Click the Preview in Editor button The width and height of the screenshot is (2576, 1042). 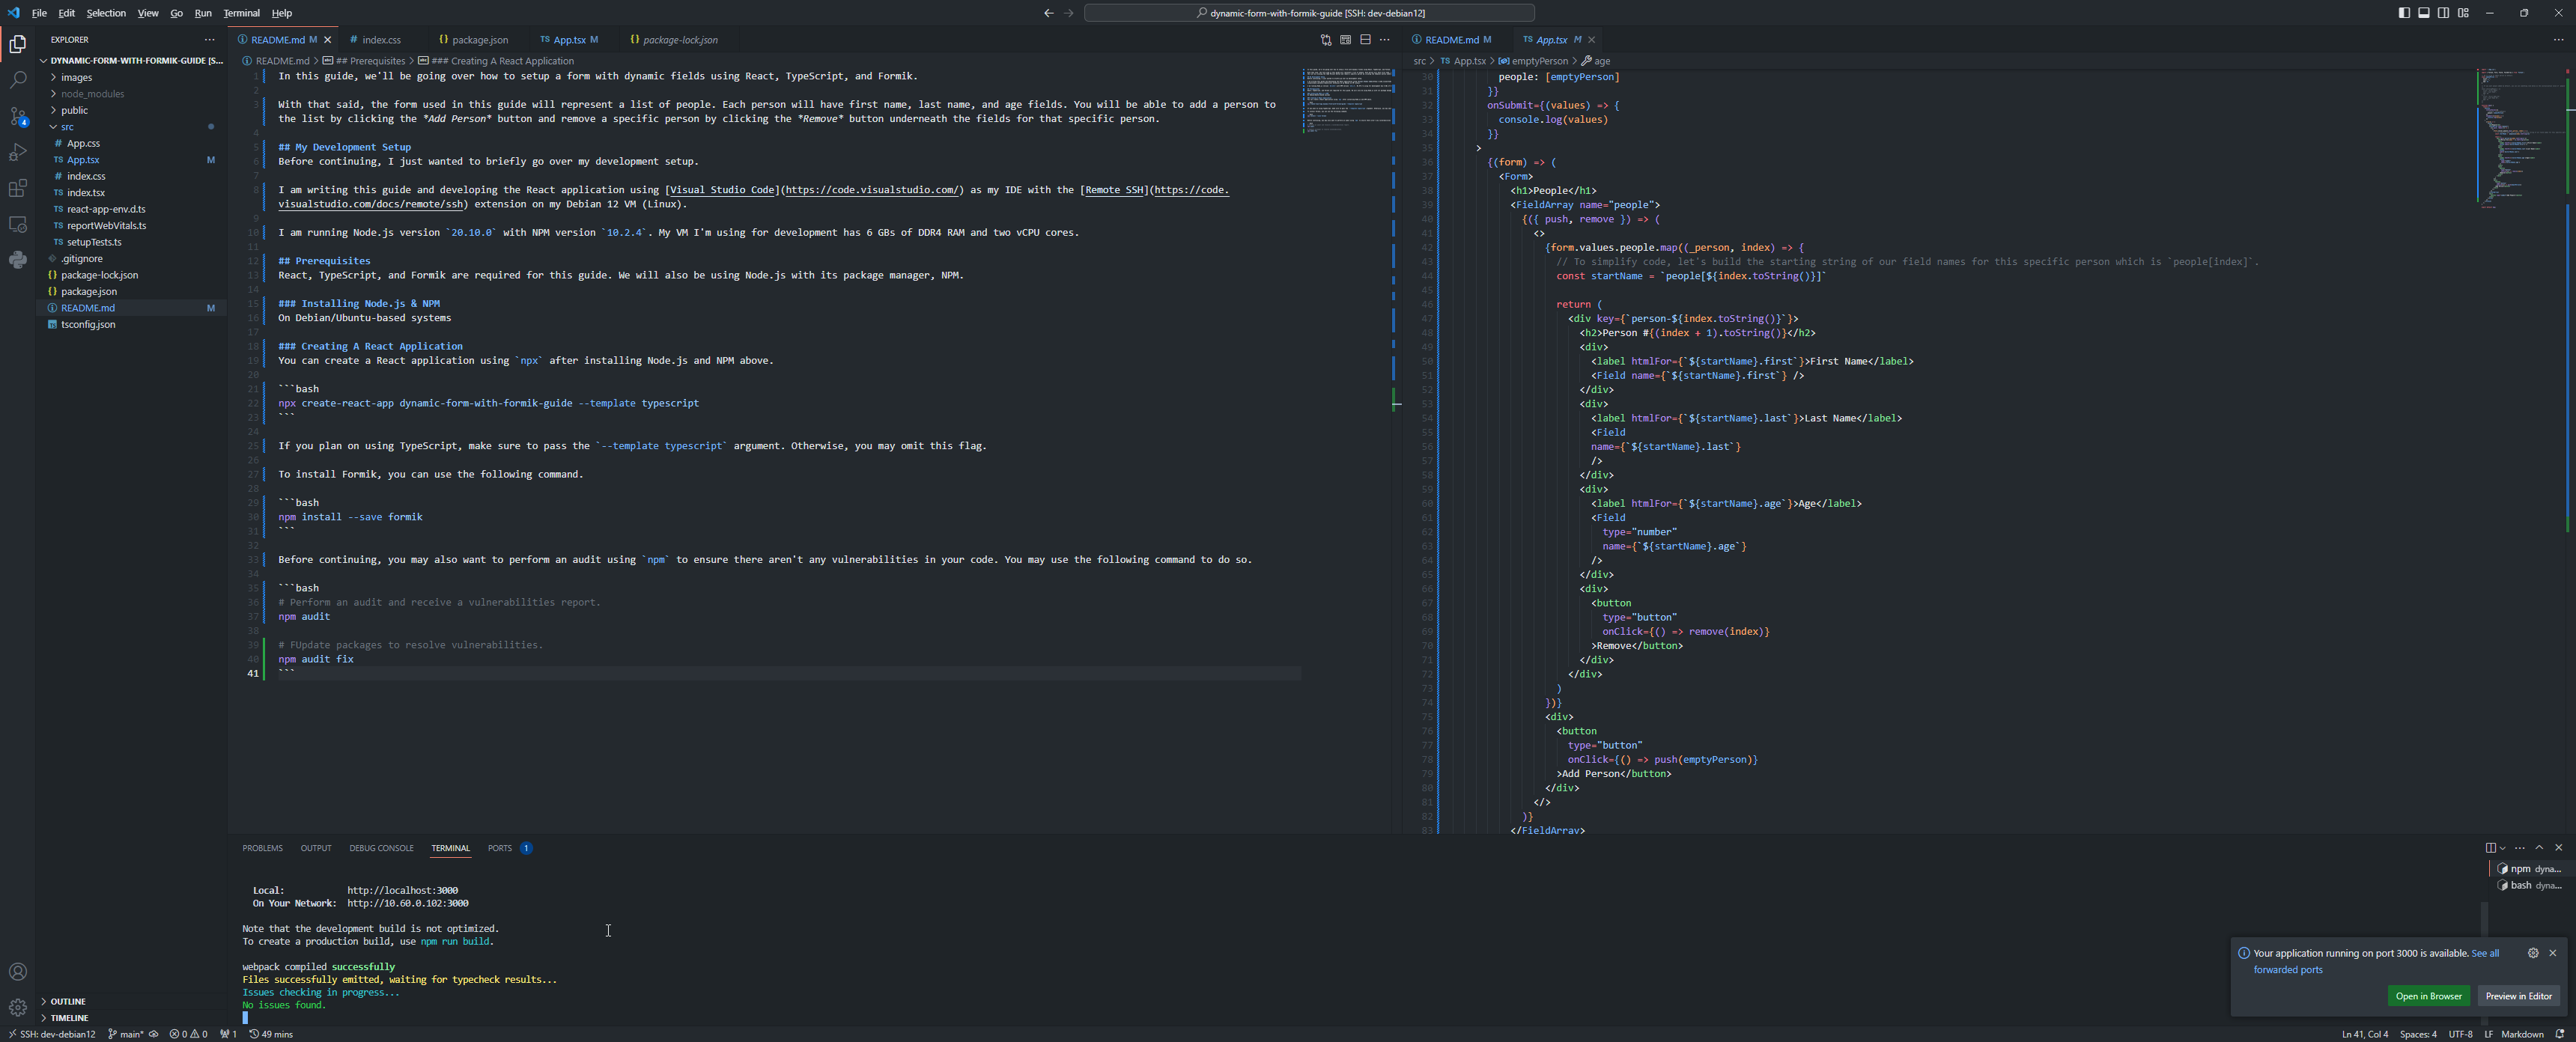(2518, 996)
